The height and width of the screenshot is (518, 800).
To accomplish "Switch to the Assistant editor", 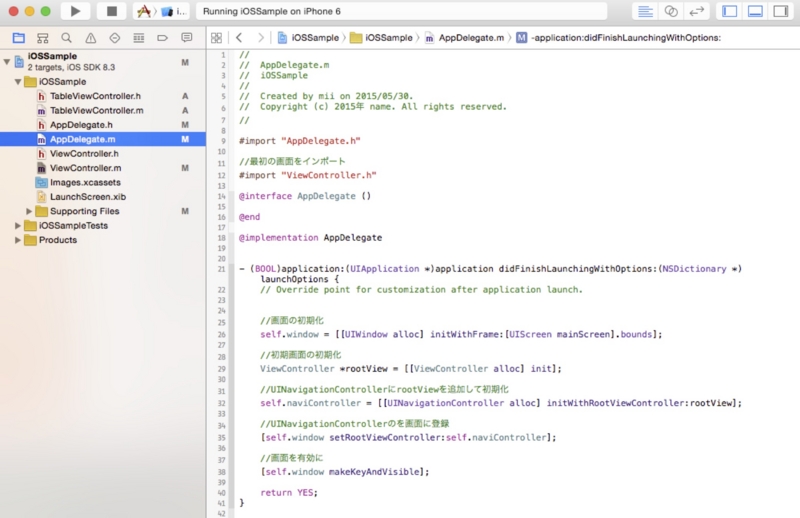I will click(671, 11).
